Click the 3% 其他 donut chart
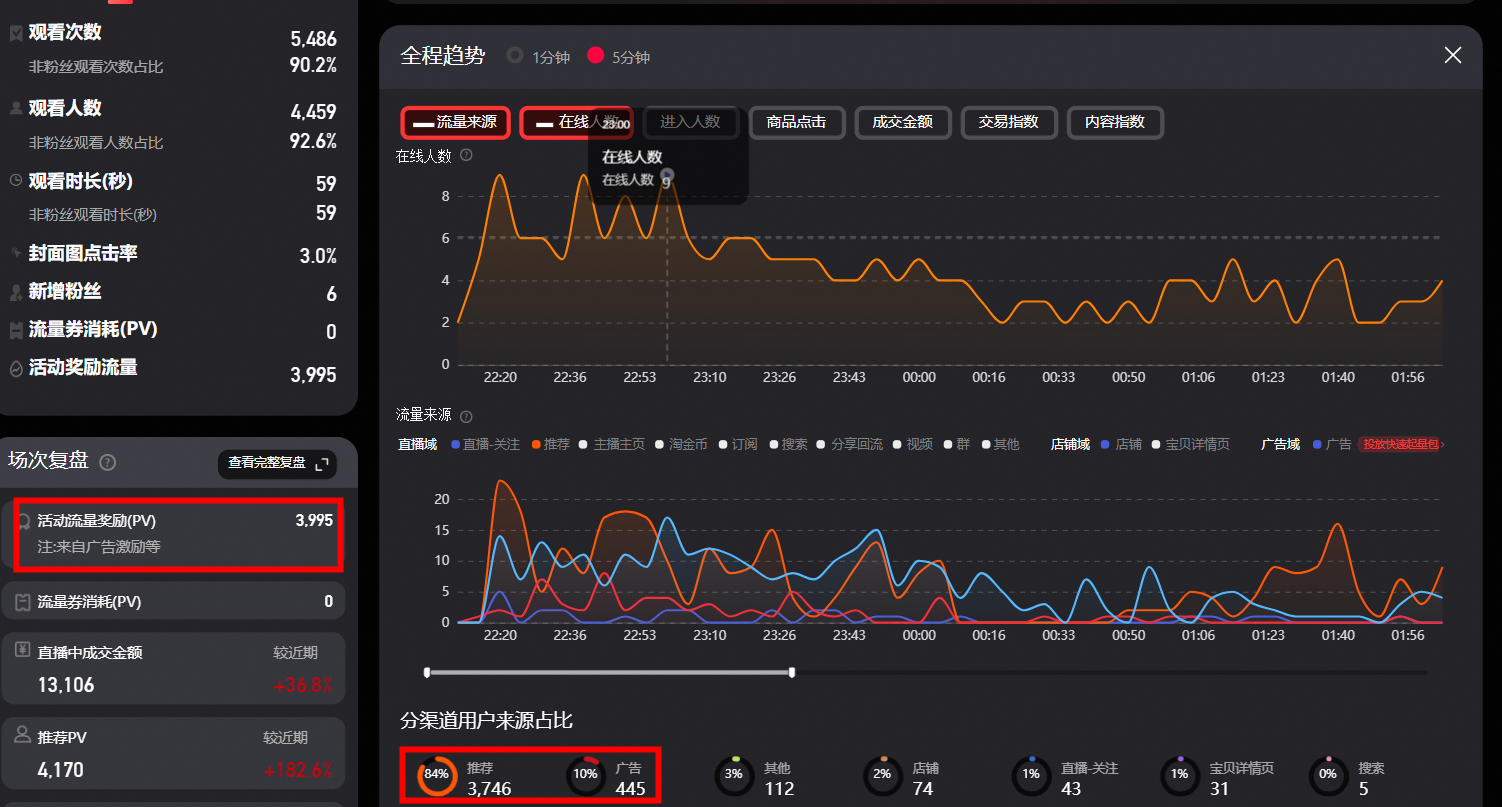Viewport: 1502px width, 807px height. pos(734,774)
